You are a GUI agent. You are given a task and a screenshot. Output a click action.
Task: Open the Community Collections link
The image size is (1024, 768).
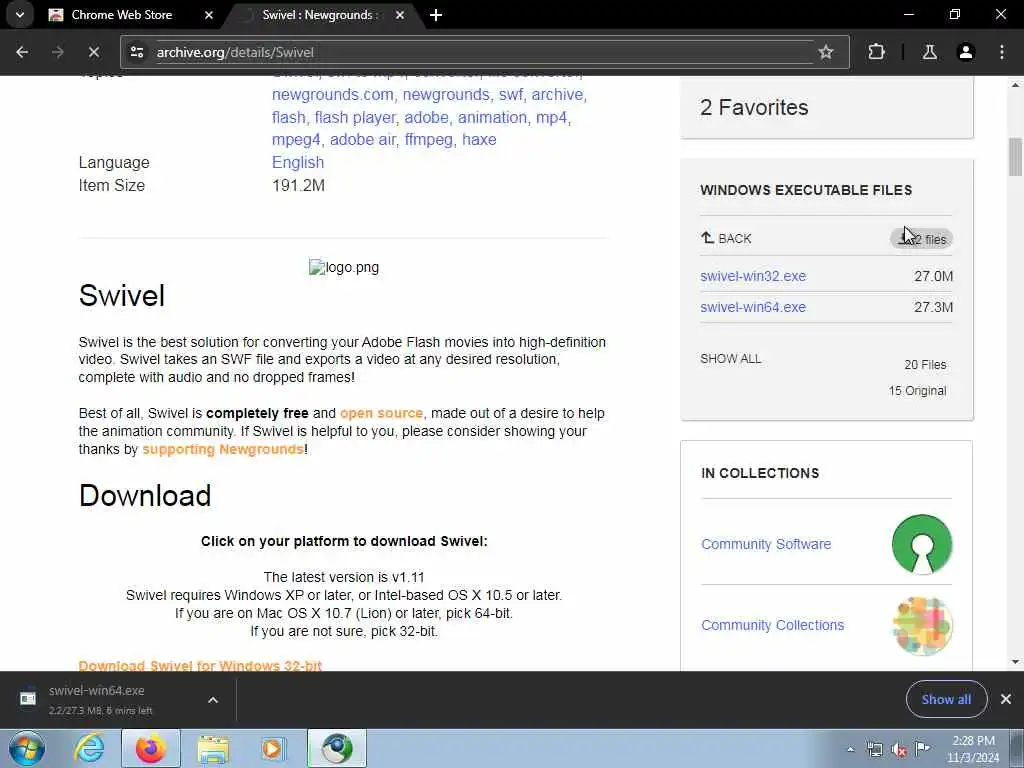[x=772, y=625]
